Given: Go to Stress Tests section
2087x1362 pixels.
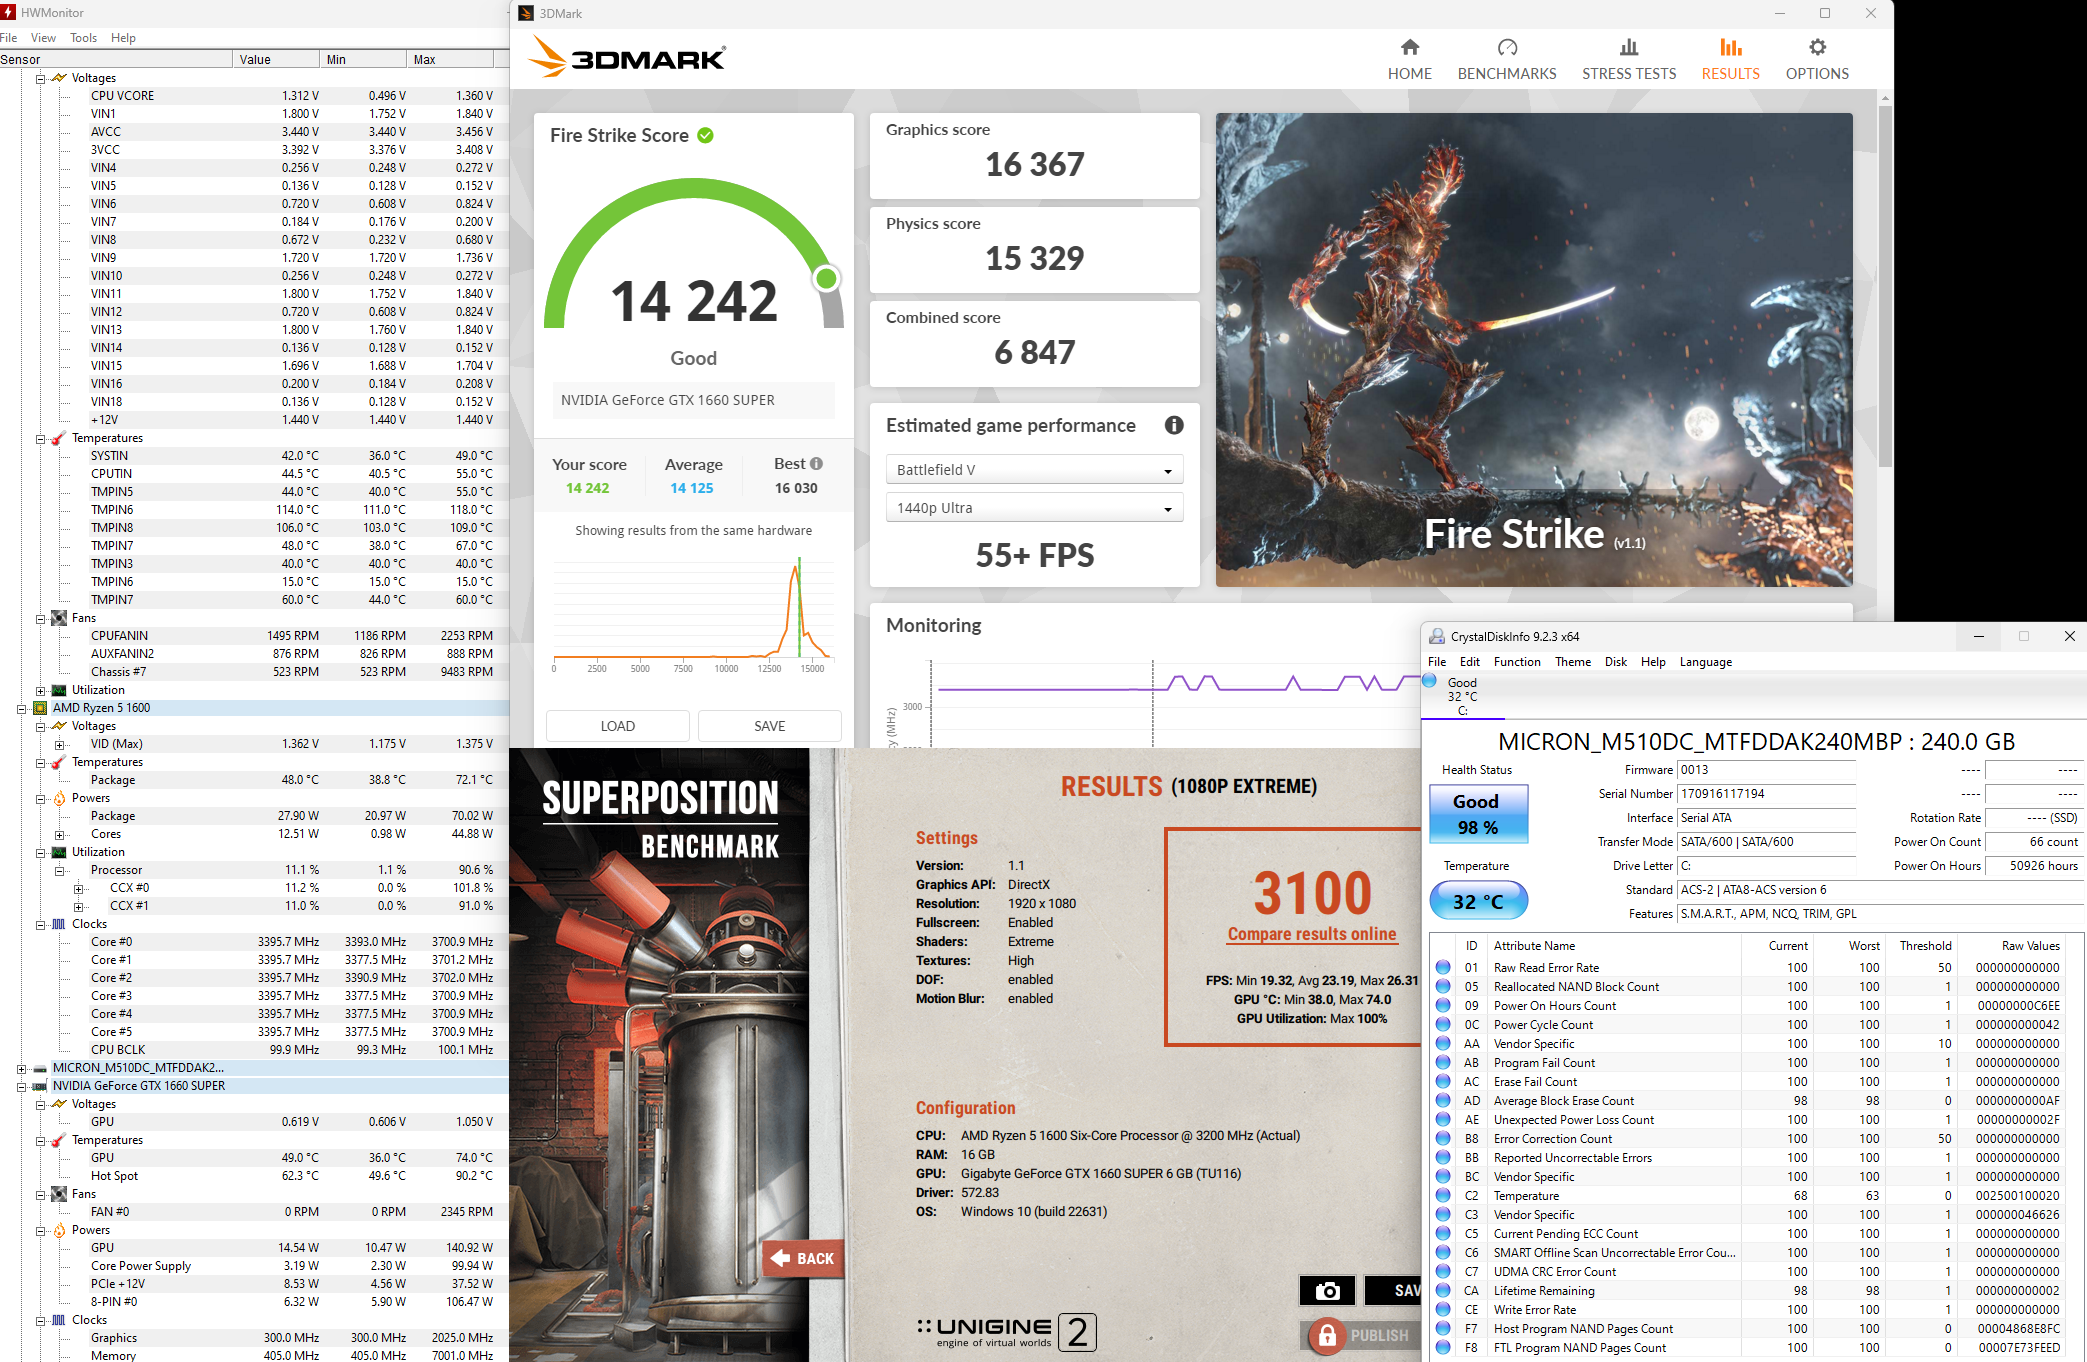Looking at the screenshot, I should point(1628,59).
